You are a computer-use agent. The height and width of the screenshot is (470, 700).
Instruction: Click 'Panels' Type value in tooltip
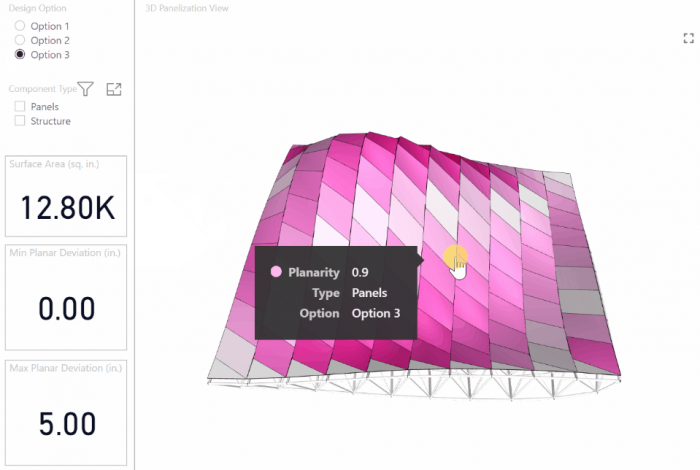click(369, 293)
